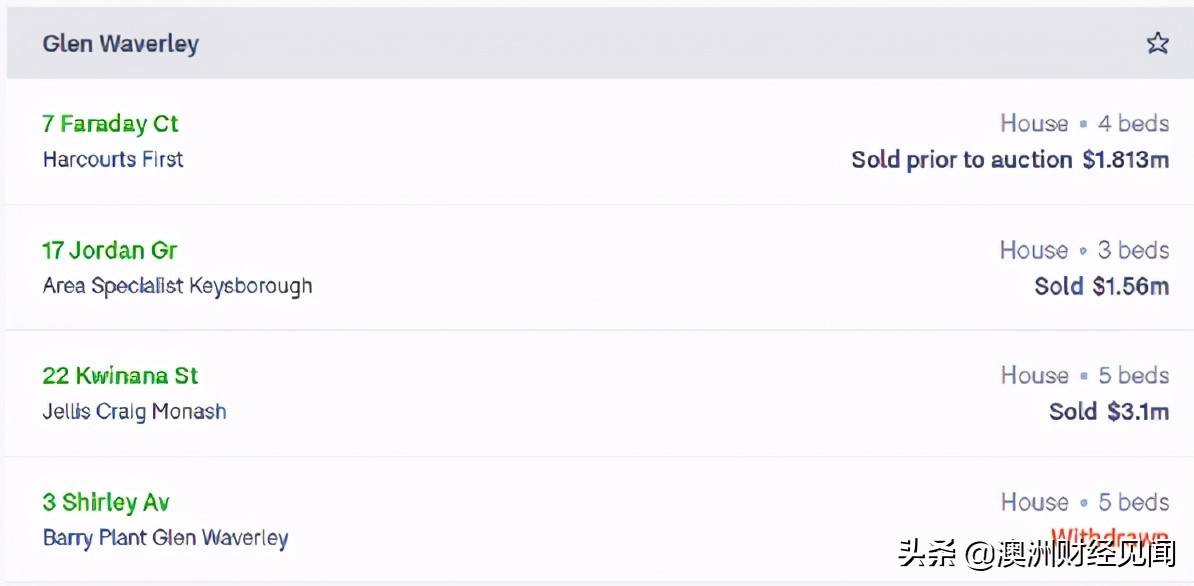The width and height of the screenshot is (1194, 586).
Task: Star the Glen Waverley suburb
Action: (1157, 43)
